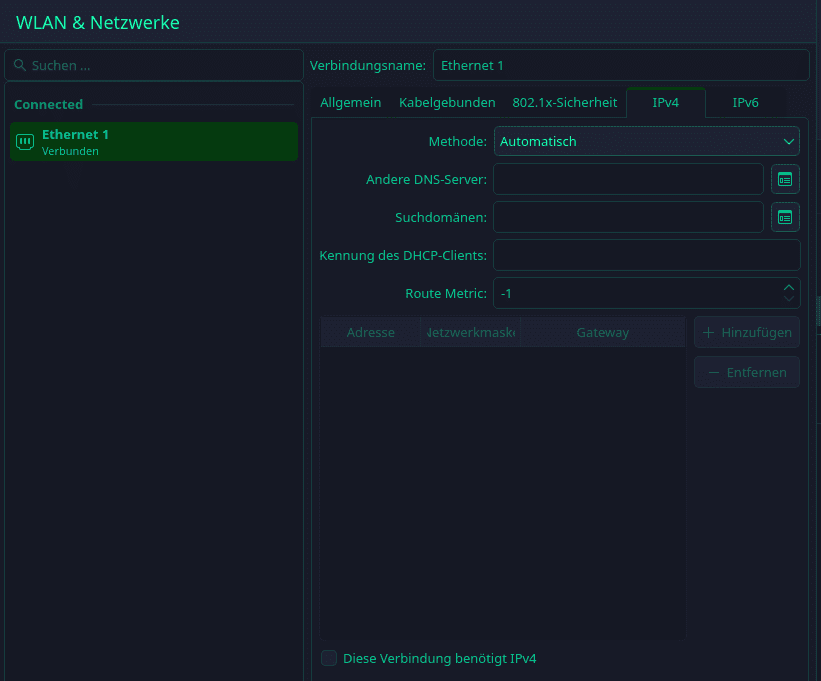
Task: Switch to the Kabelgebunden tab
Action: click(x=447, y=103)
